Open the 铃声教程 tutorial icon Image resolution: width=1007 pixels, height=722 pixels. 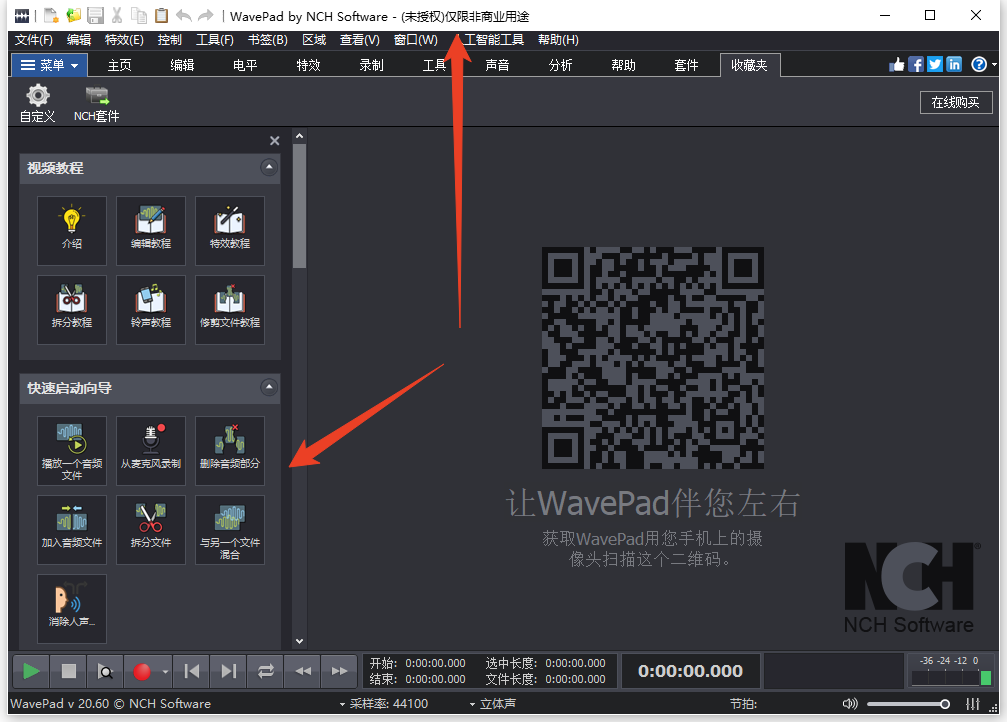pos(150,309)
